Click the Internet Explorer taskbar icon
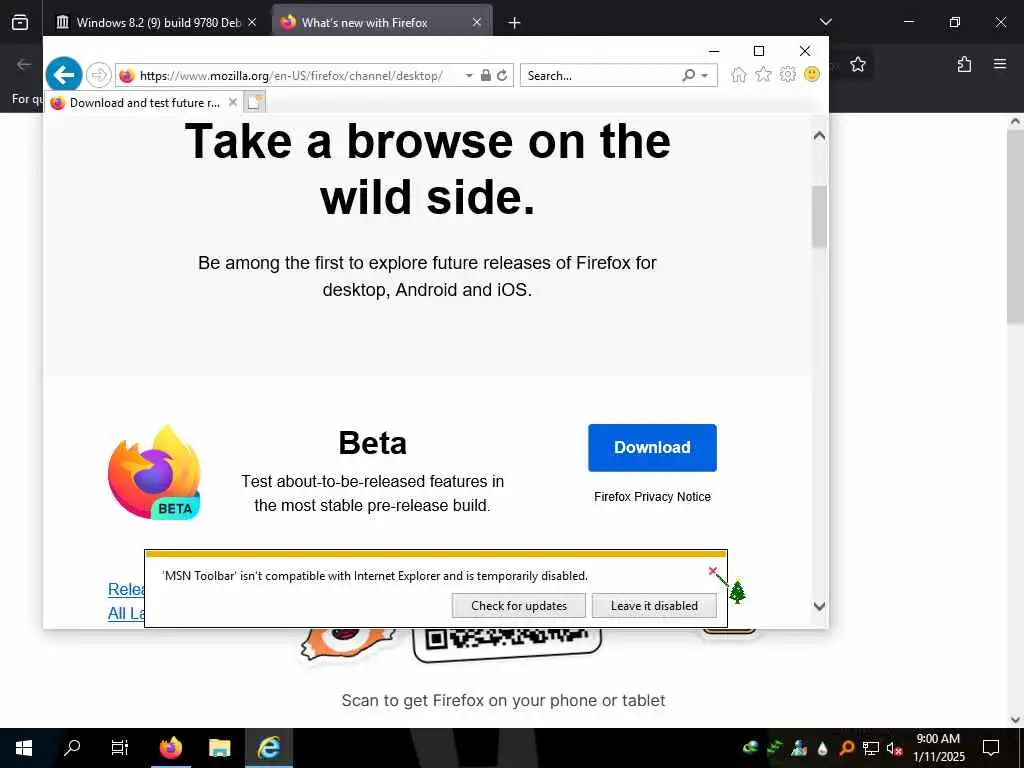 point(268,748)
